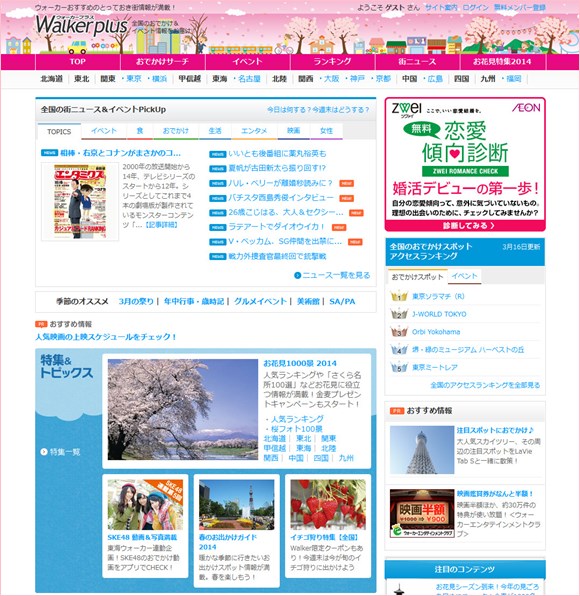580x596 pixels.
Task: Click the gold crown rank 1 icon
Action: point(399,296)
